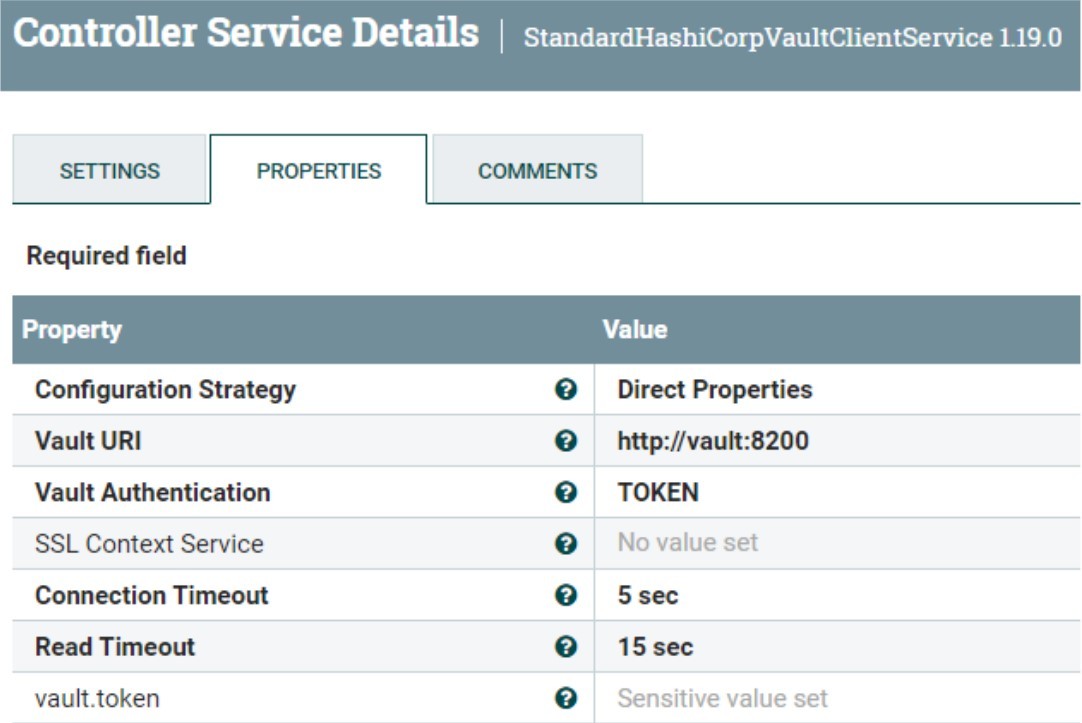1082x723 pixels.
Task: Click the vault.token property name
Action: [x=97, y=698]
